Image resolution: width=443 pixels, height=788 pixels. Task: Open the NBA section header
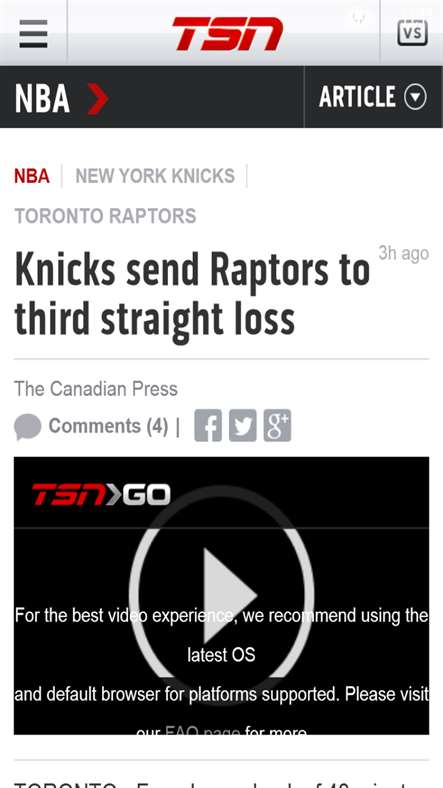point(42,98)
